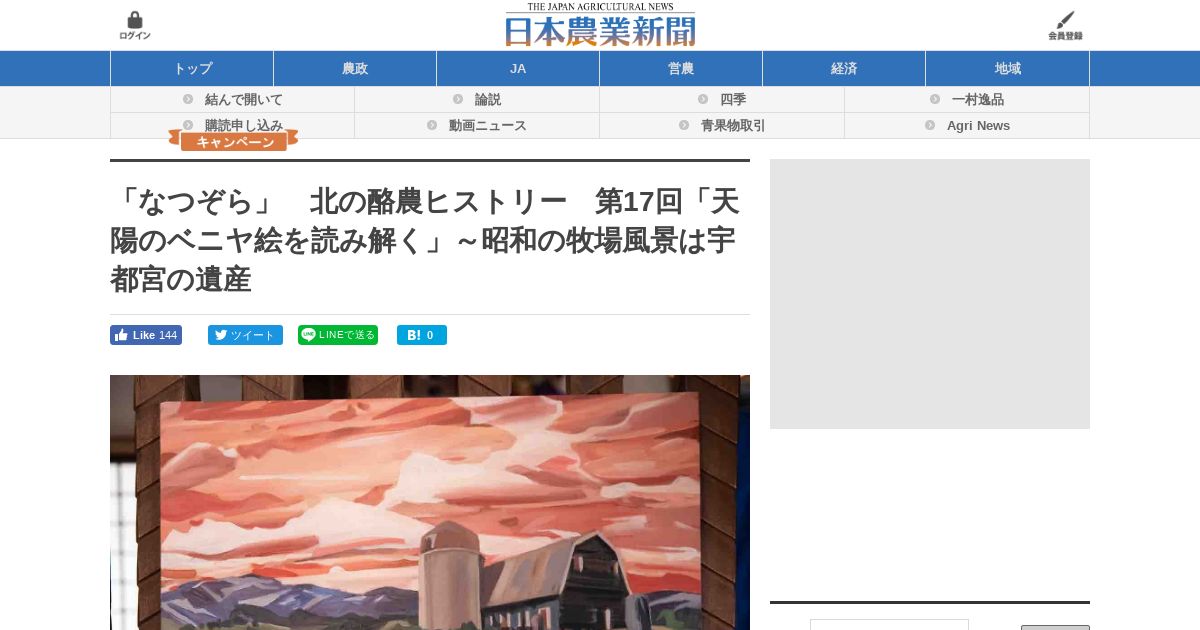Click the bullet icon beside 青果物取引
Screen dimensions: 1200x630
pyautogui.click(x=684, y=125)
